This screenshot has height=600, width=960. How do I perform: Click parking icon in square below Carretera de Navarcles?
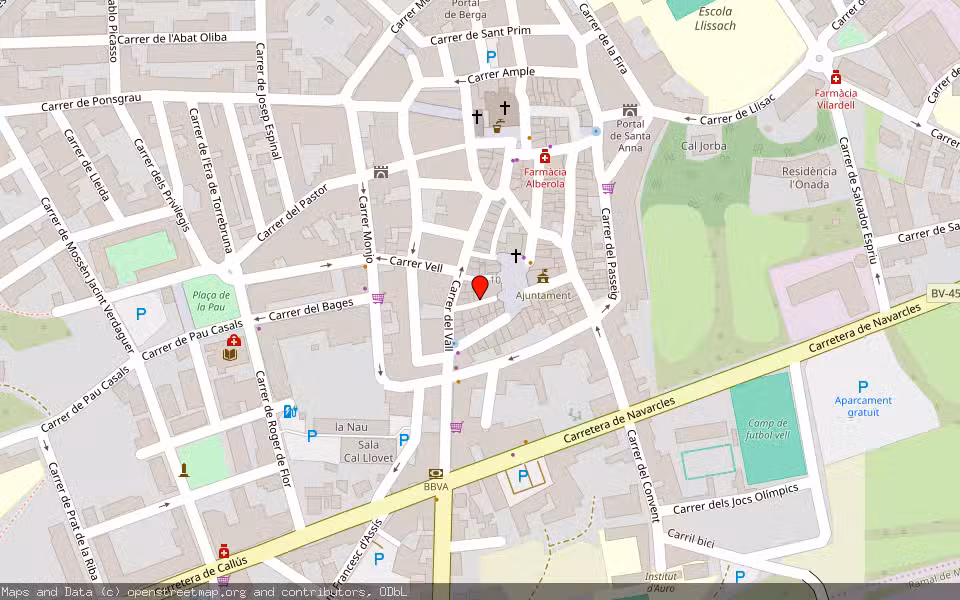(523, 476)
